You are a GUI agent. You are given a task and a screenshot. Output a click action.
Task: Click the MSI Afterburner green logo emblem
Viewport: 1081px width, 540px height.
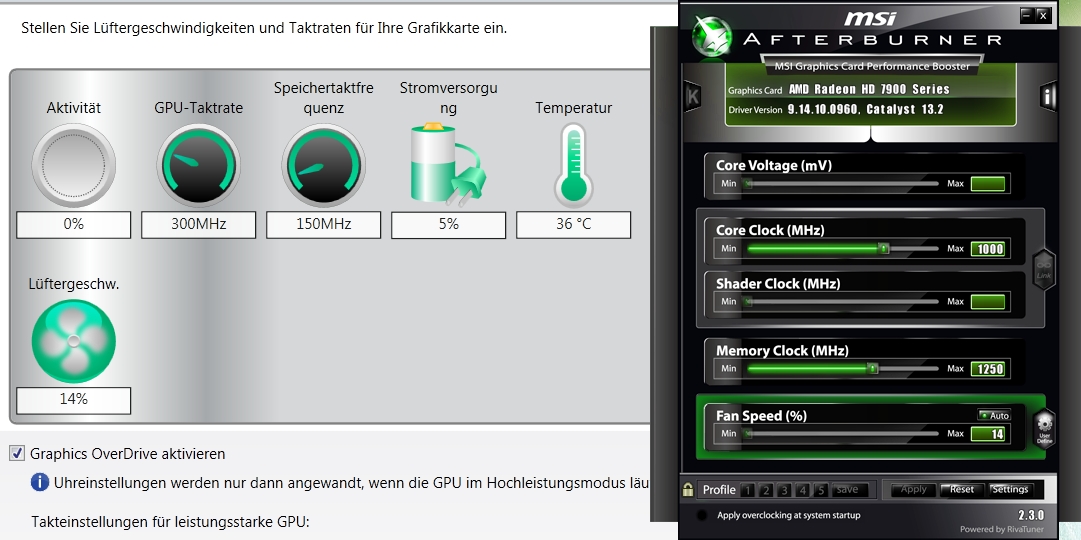pyautogui.click(x=711, y=36)
